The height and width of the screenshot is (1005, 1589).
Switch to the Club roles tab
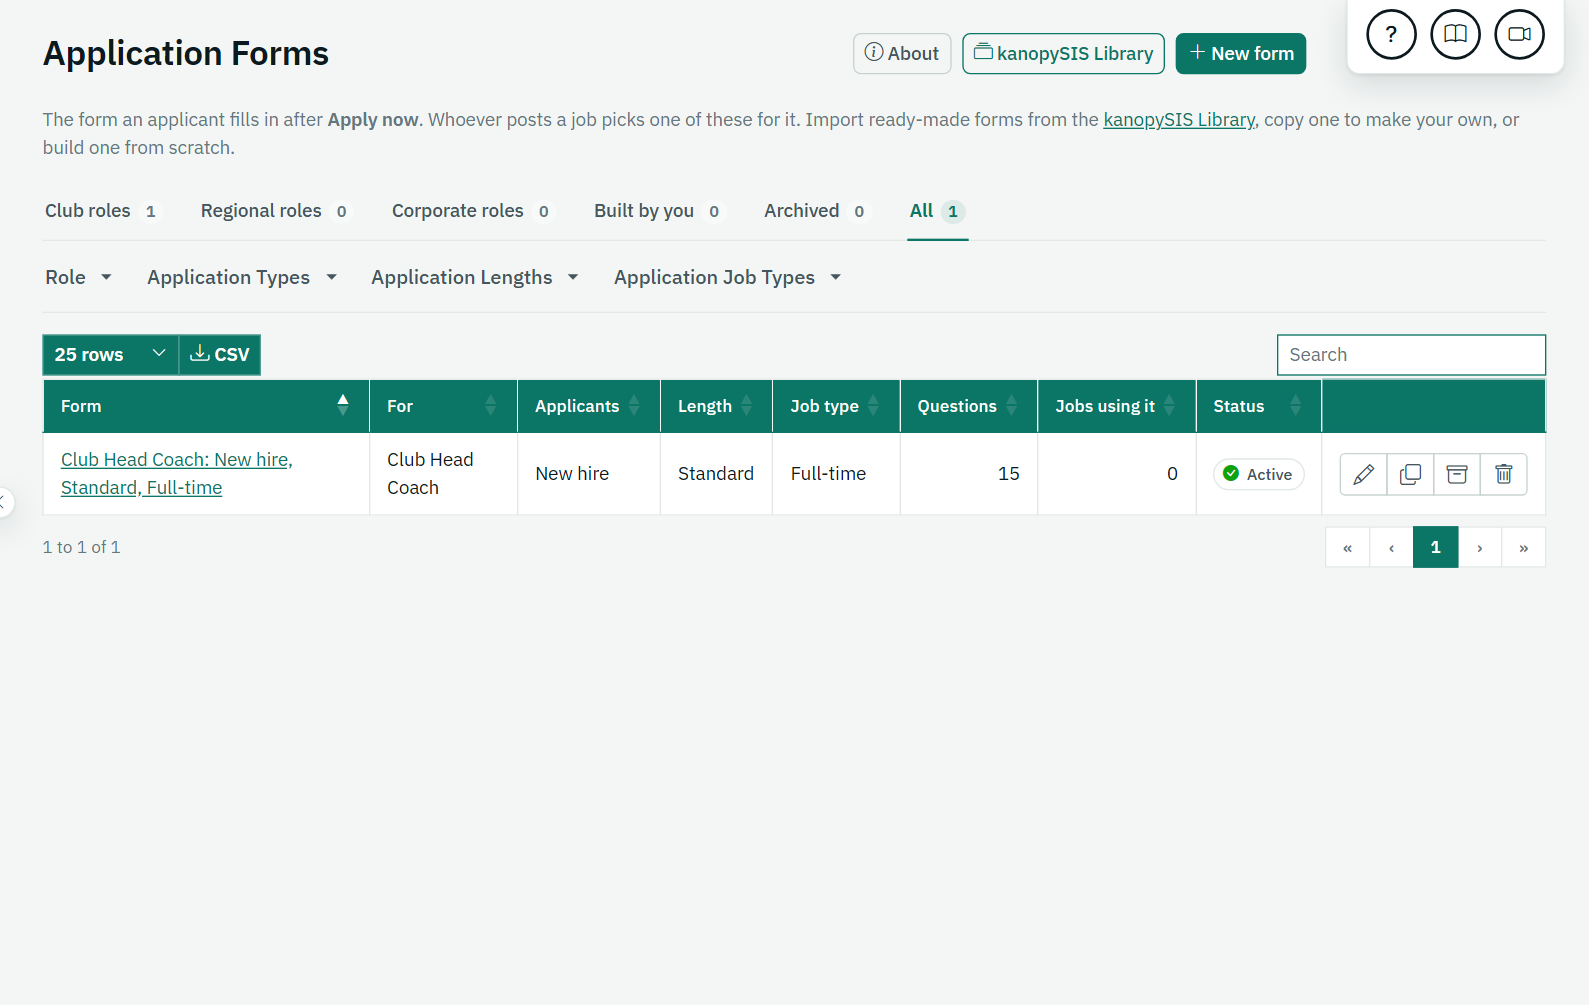[x=101, y=211]
